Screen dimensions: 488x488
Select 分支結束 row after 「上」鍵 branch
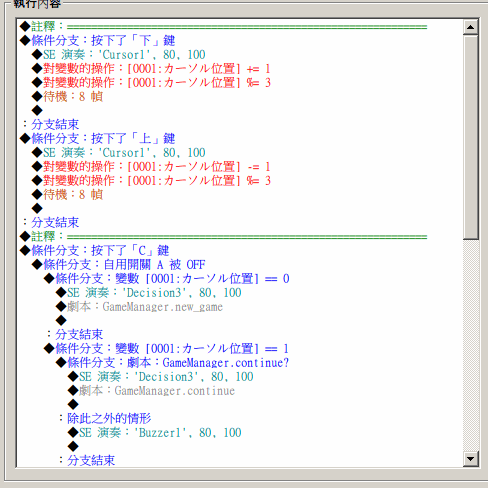pyautogui.click(x=50, y=222)
